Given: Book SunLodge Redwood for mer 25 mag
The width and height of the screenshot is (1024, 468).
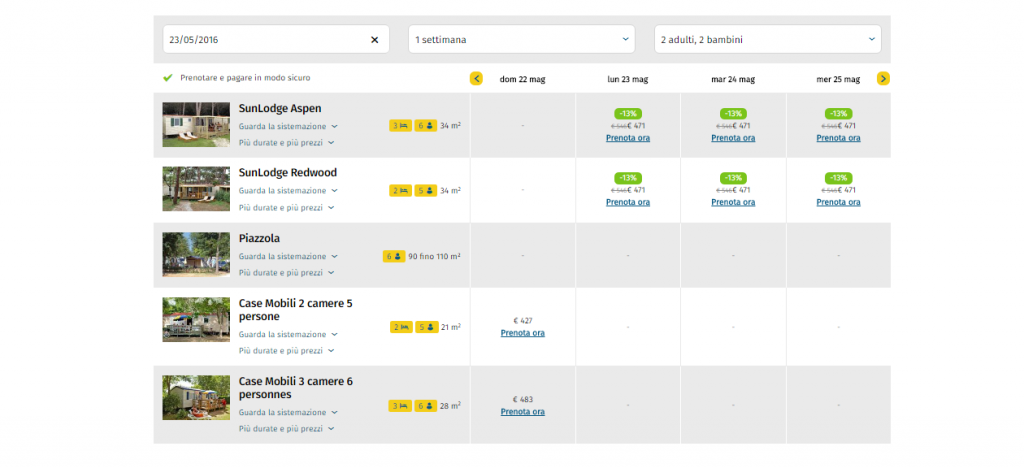Looking at the screenshot, I should pyautogui.click(x=838, y=202).
